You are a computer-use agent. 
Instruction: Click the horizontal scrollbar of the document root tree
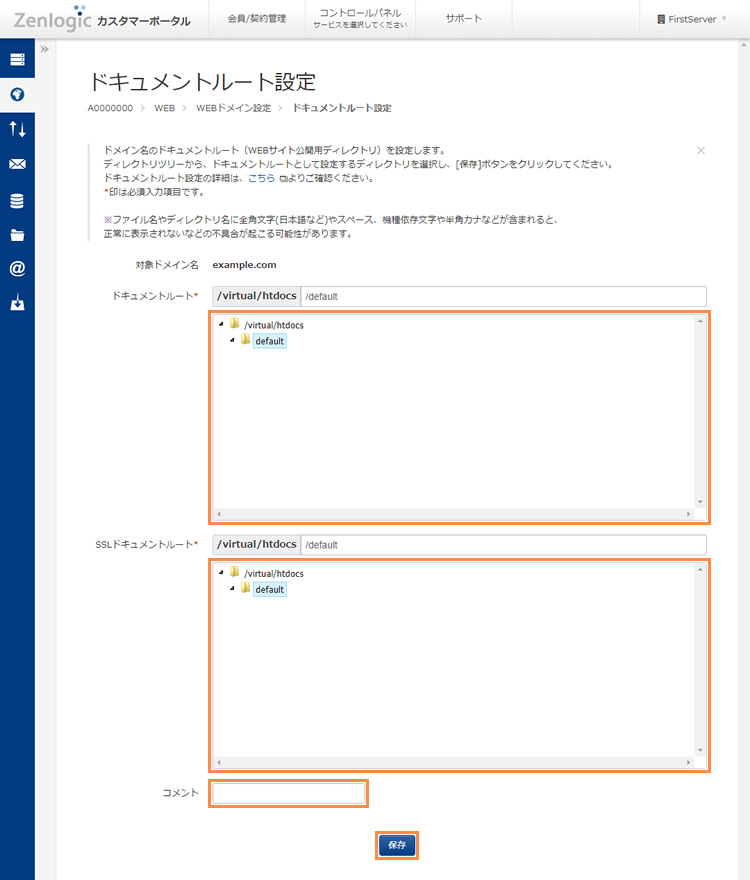453,514
